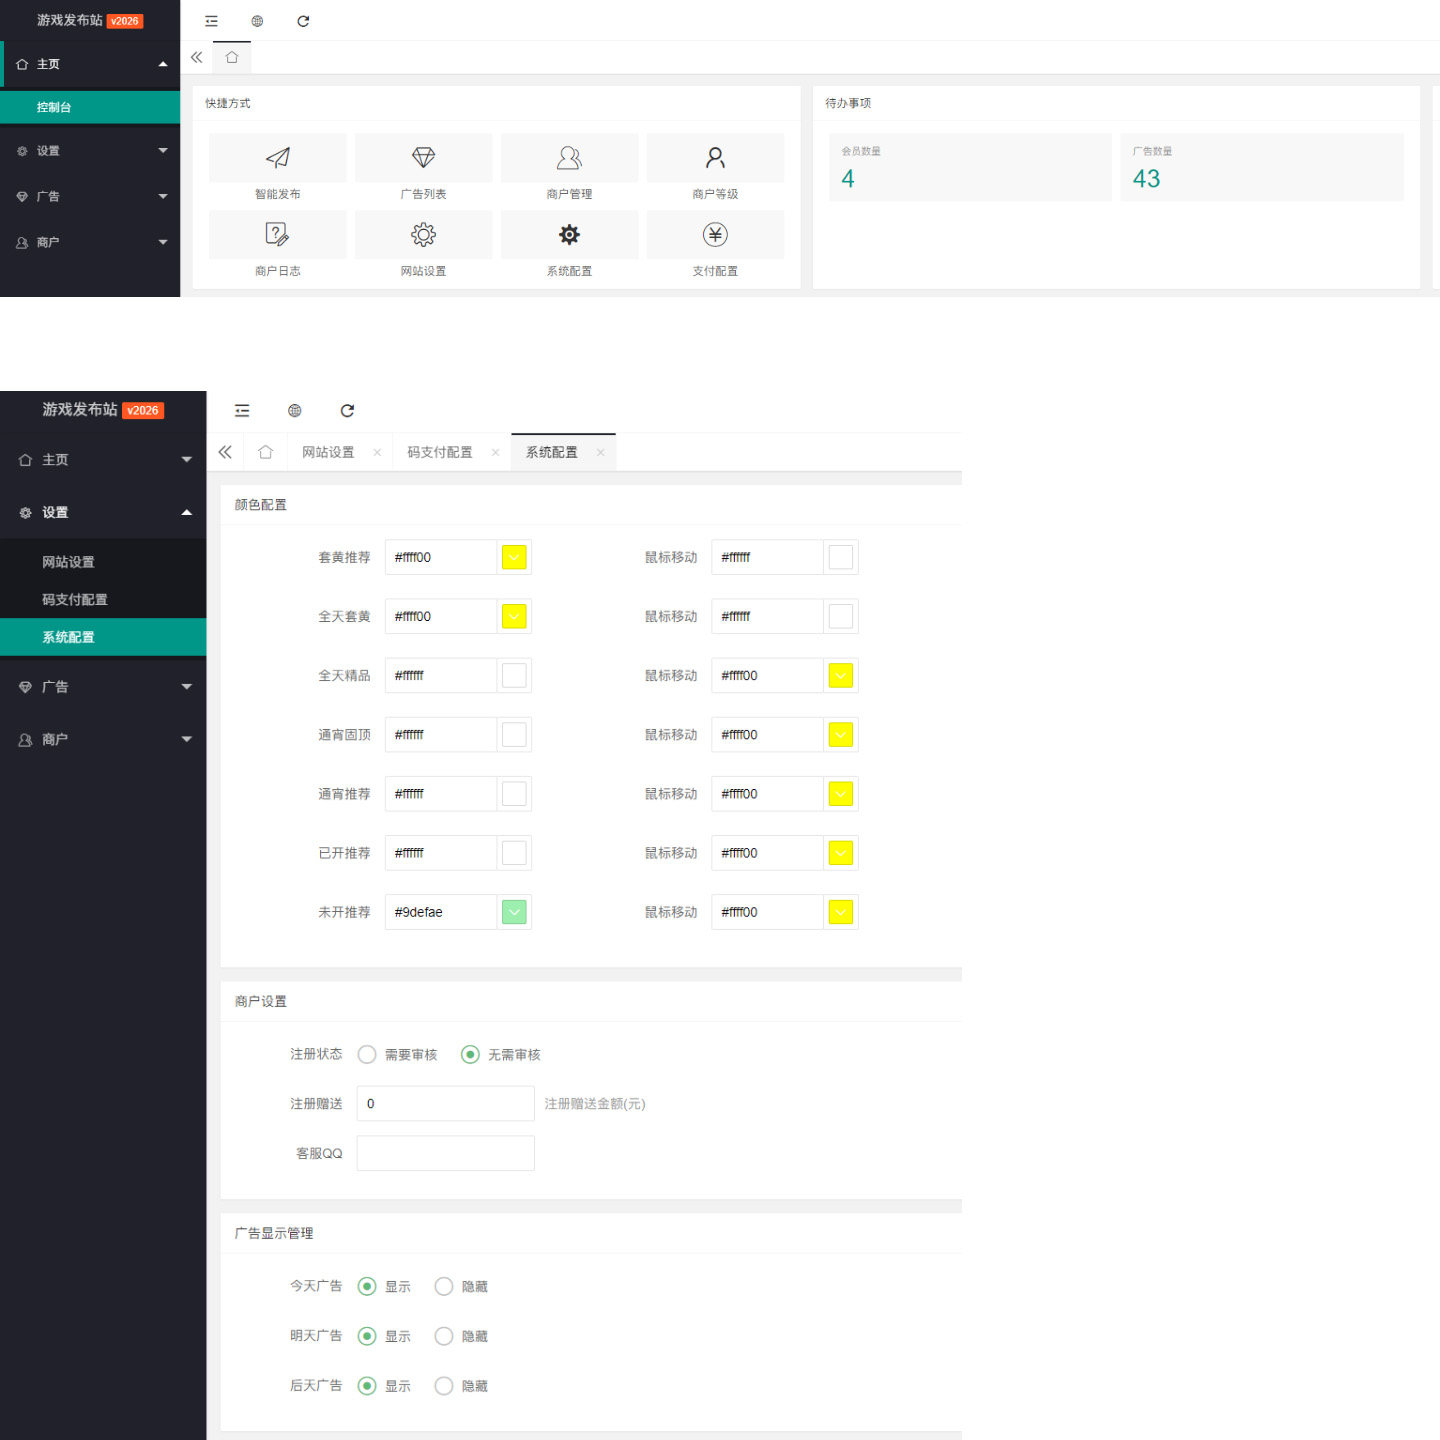Image resolution: width=1440 pixels, height=1440 pixels.
Task: Click the 客服QQ input field
Action: click(445, 1153)
